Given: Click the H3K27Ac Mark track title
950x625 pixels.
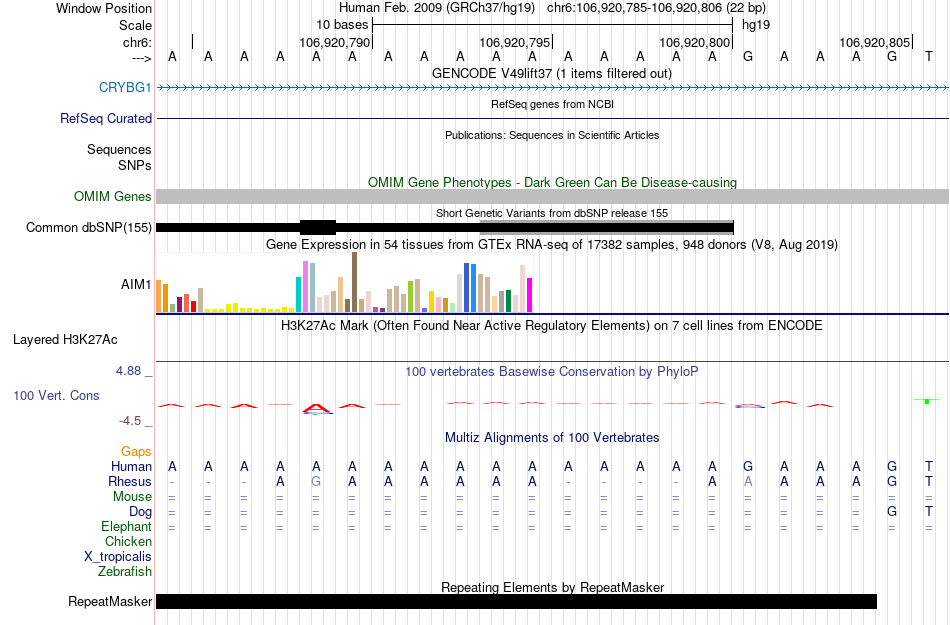Looking at the screenshot, I should (x=552, y=325).
